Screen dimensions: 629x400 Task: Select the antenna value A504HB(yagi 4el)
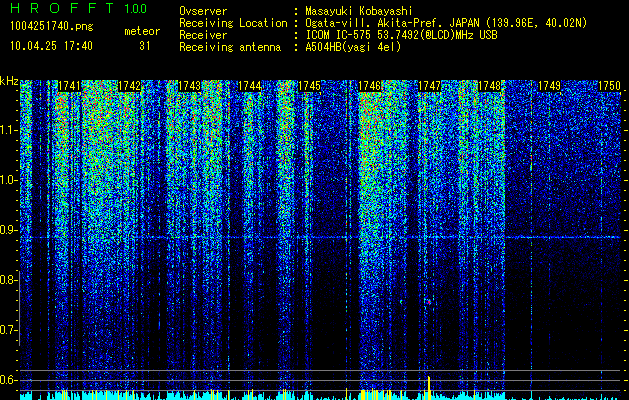click(x=353, y=47)
